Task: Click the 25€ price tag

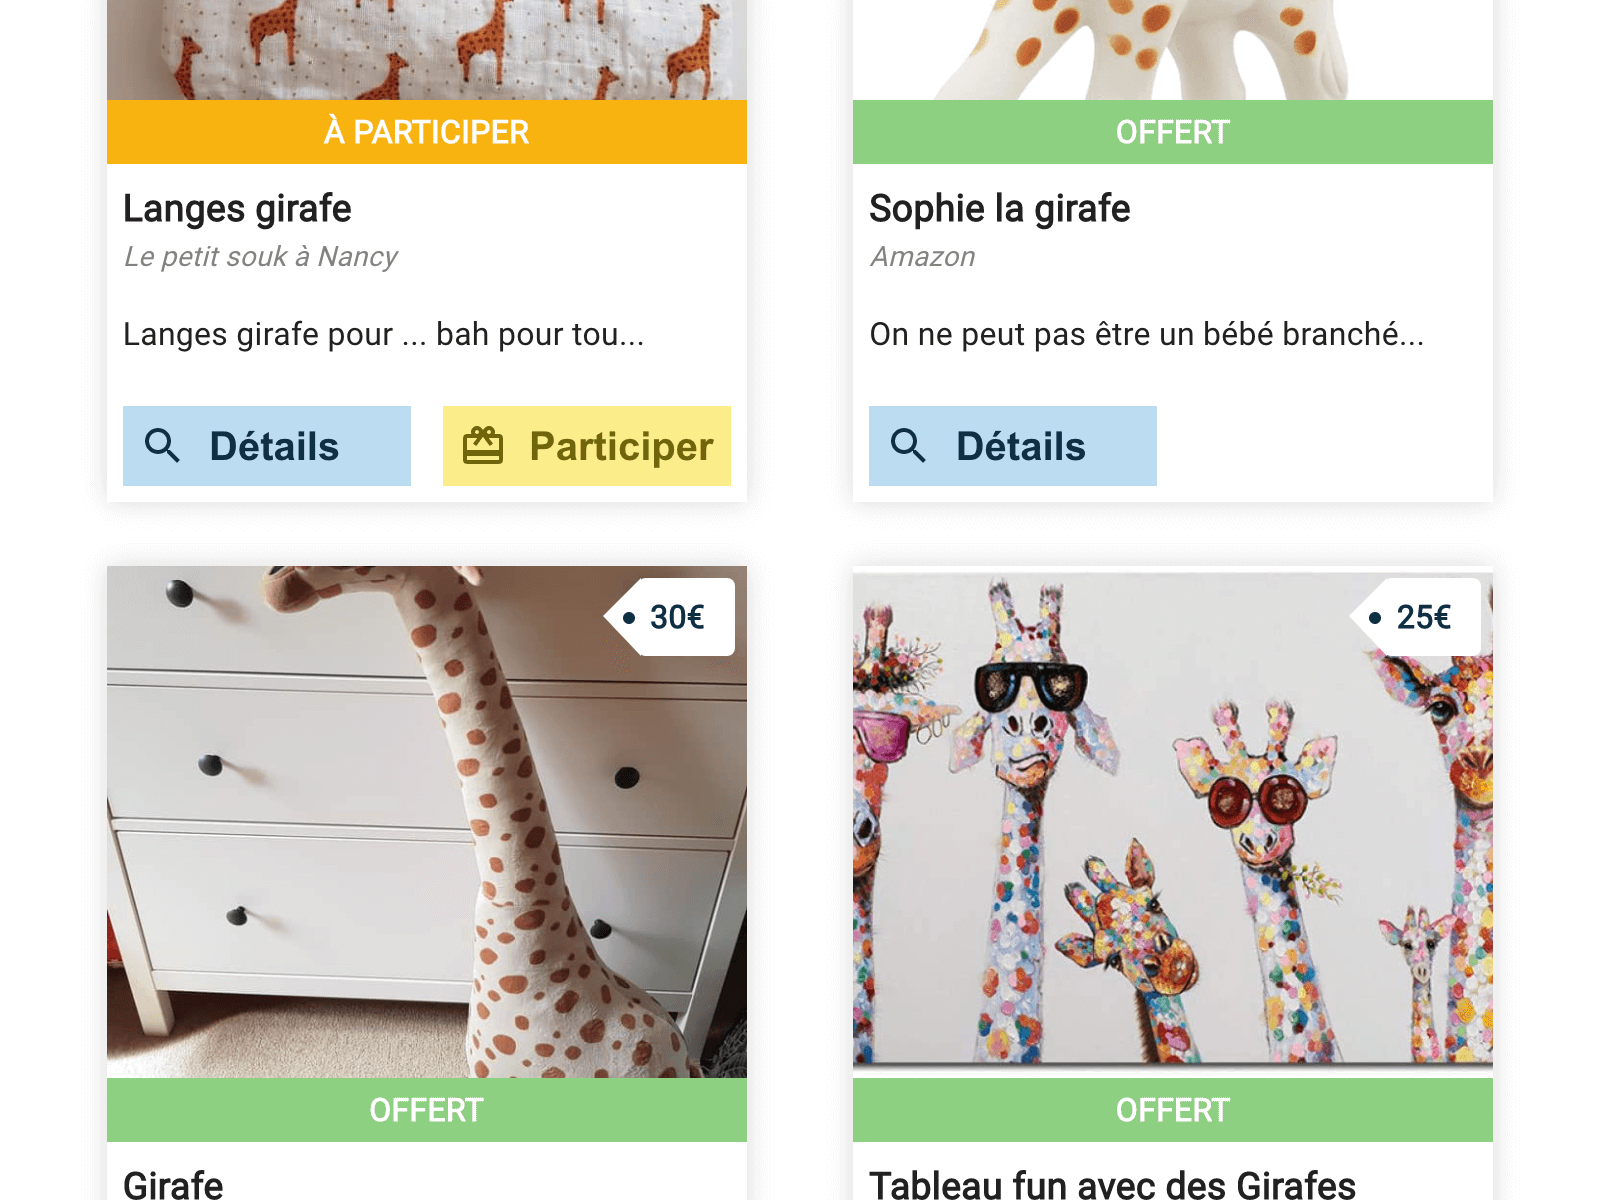Action: [1415, 617]
